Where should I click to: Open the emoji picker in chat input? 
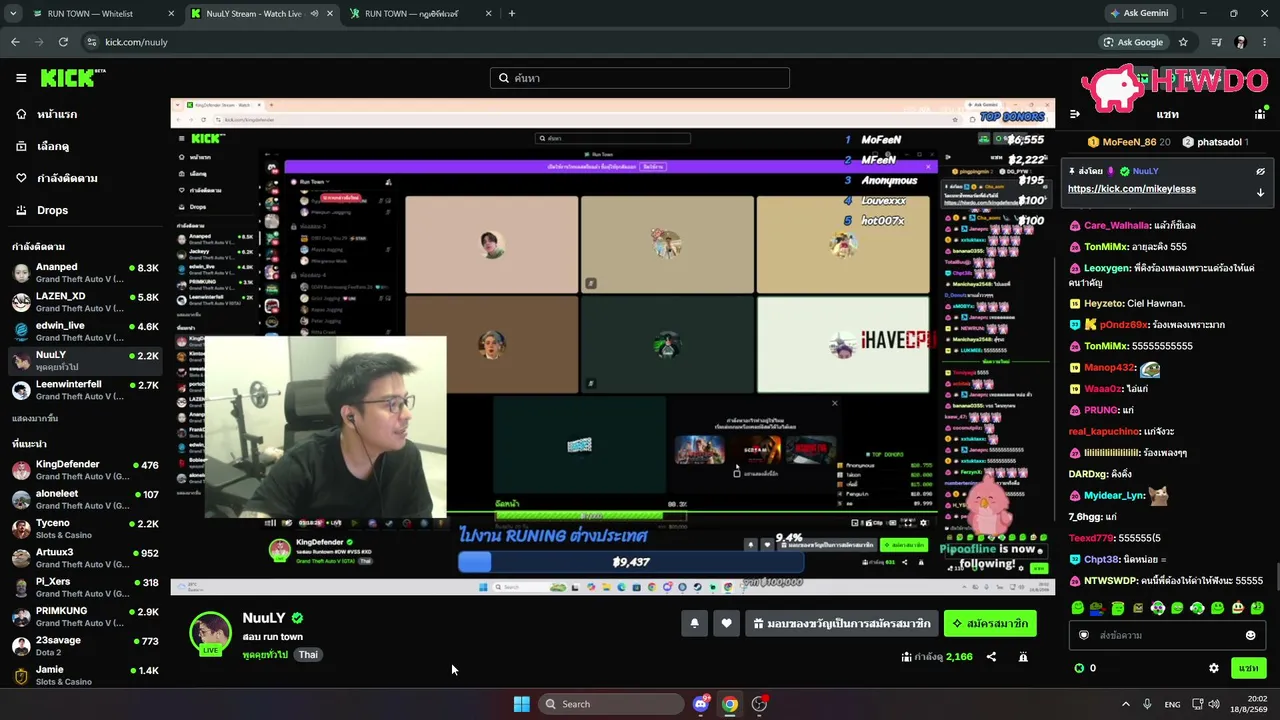(1250, 635)
